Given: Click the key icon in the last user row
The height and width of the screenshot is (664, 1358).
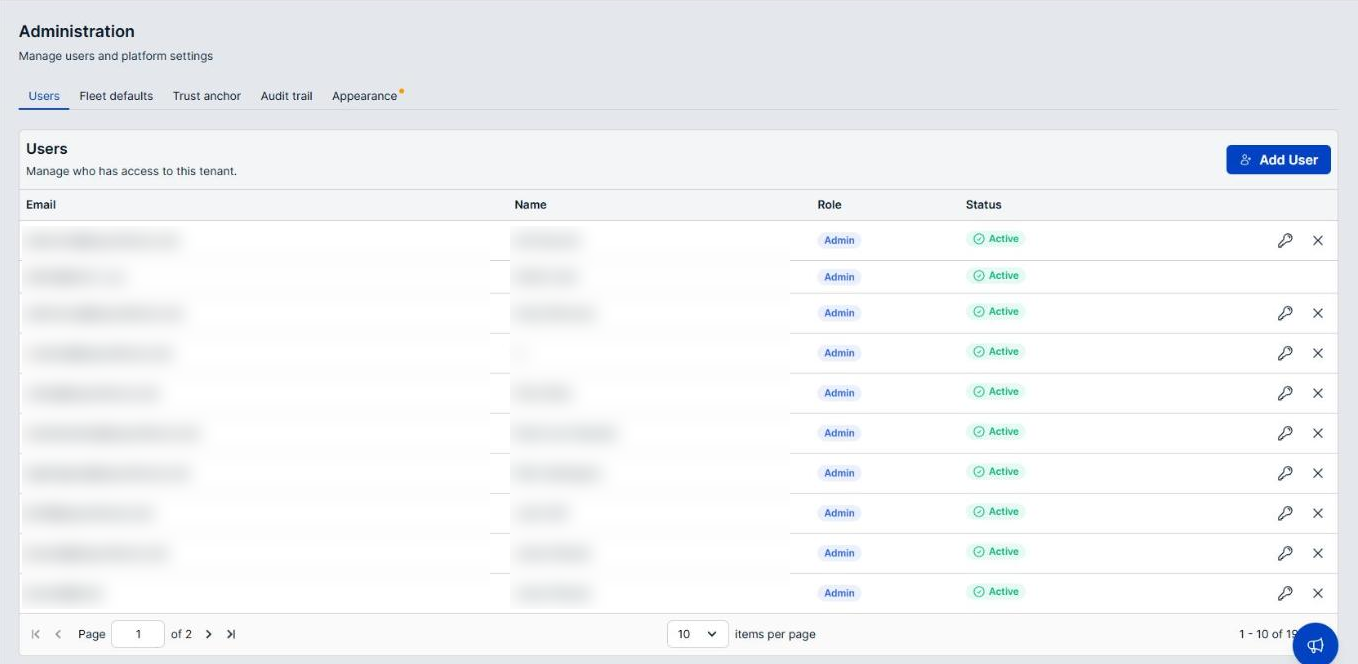Looking at the screenshot, I should (1285, 593).
